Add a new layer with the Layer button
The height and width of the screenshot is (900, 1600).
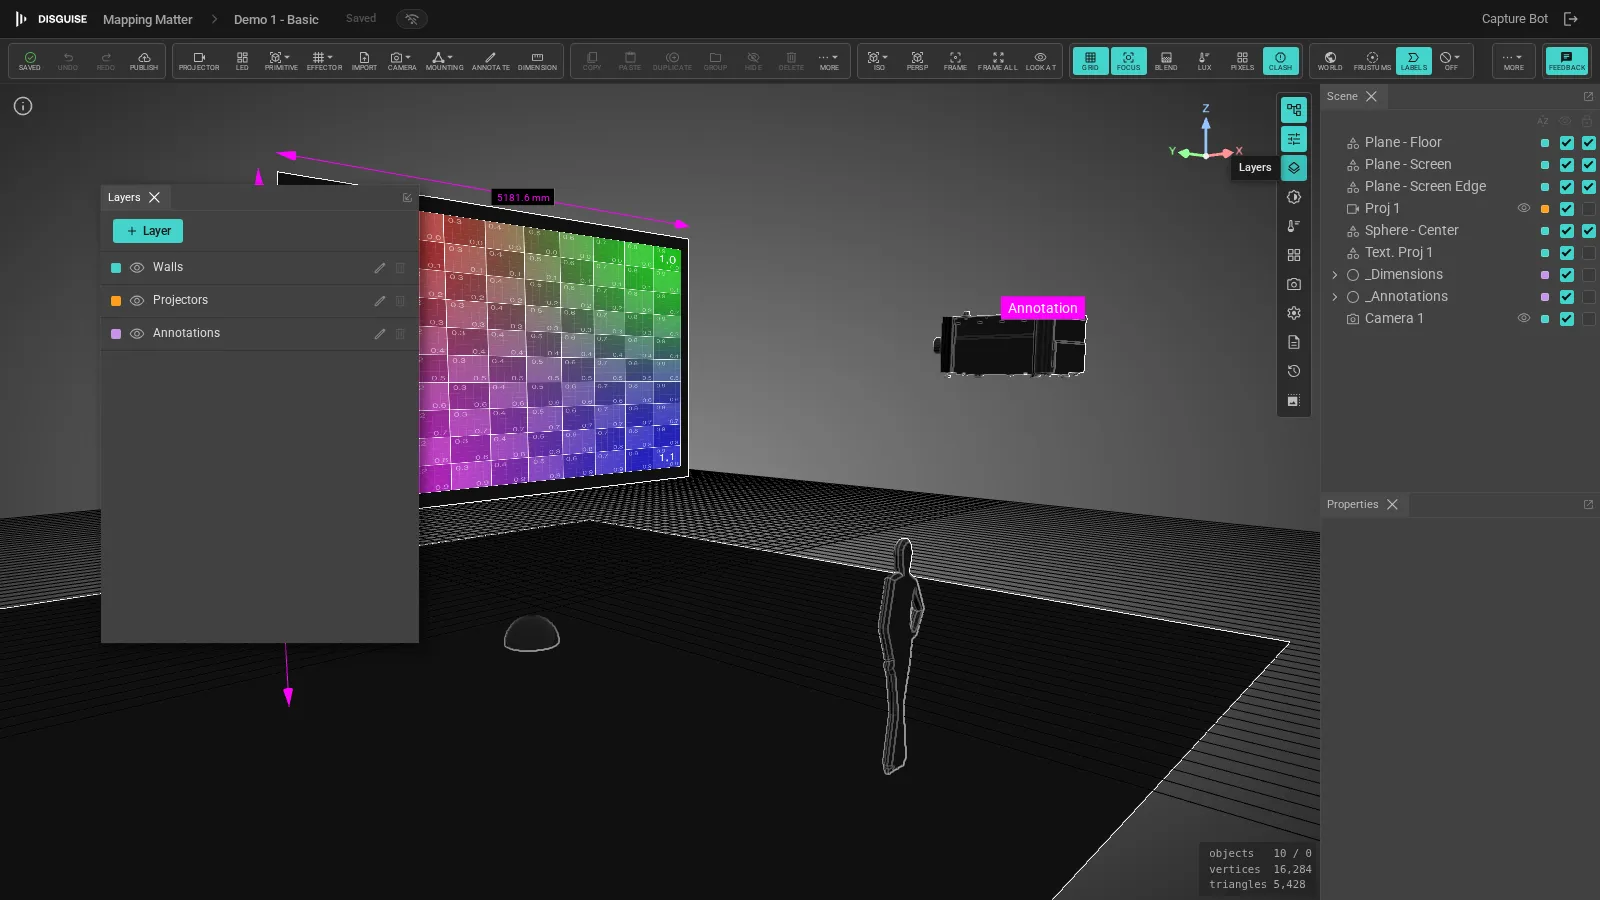(x=148, y=231)
